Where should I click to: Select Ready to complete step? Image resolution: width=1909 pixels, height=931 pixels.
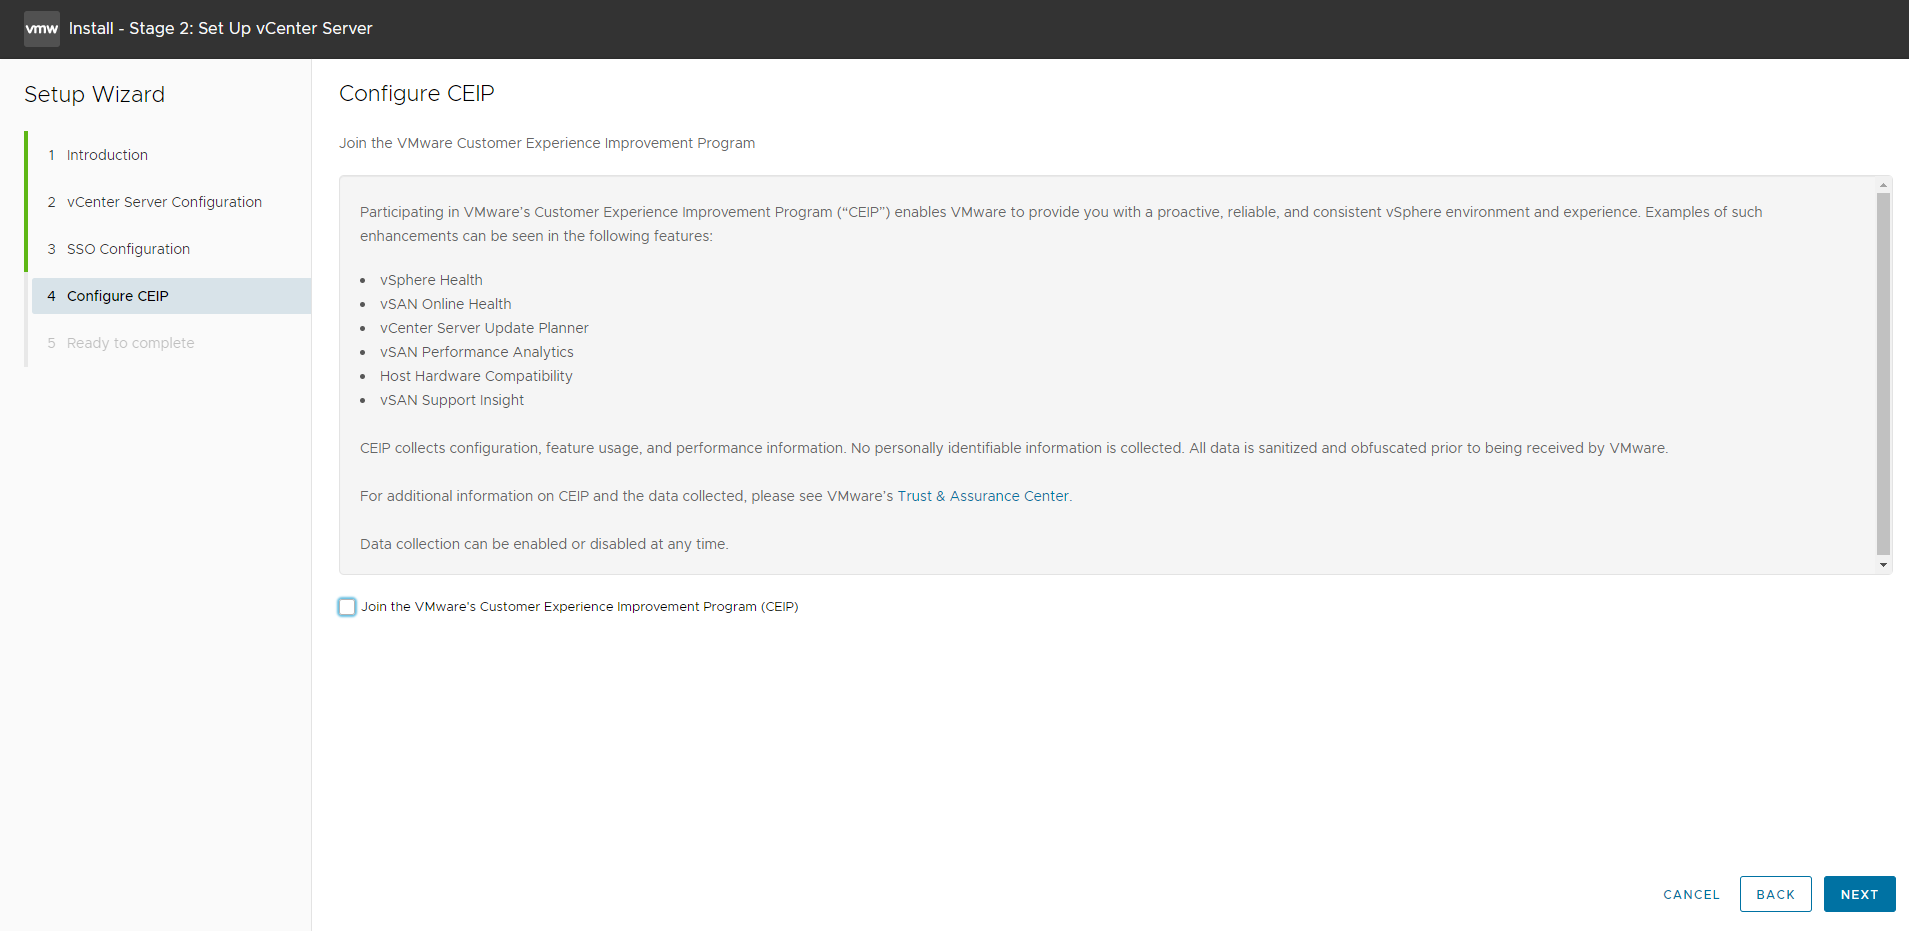tap(130, 343)
